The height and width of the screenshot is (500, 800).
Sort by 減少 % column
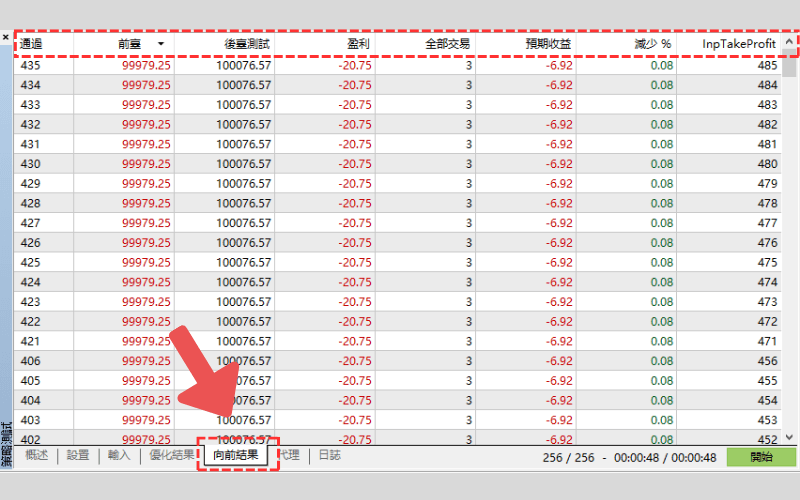652,45
